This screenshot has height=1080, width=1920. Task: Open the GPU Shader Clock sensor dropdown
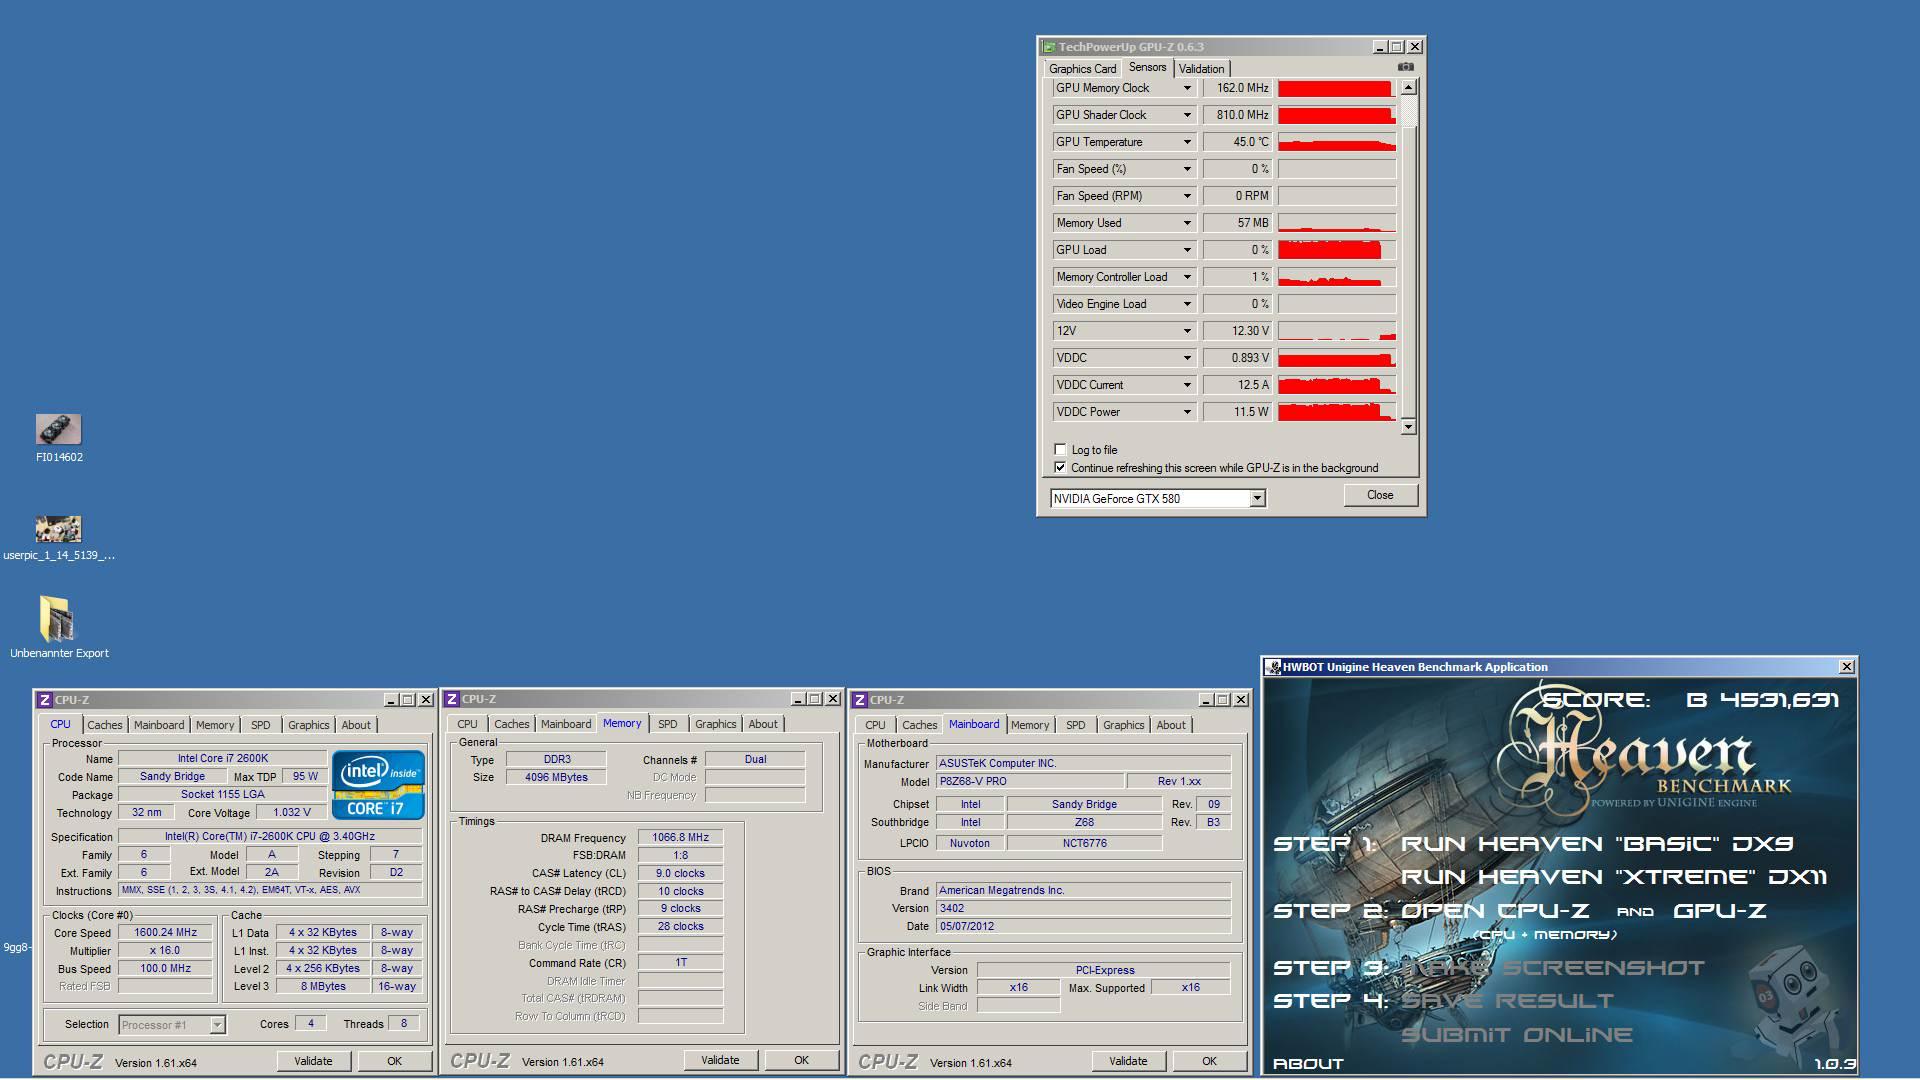pos(1187,115)
